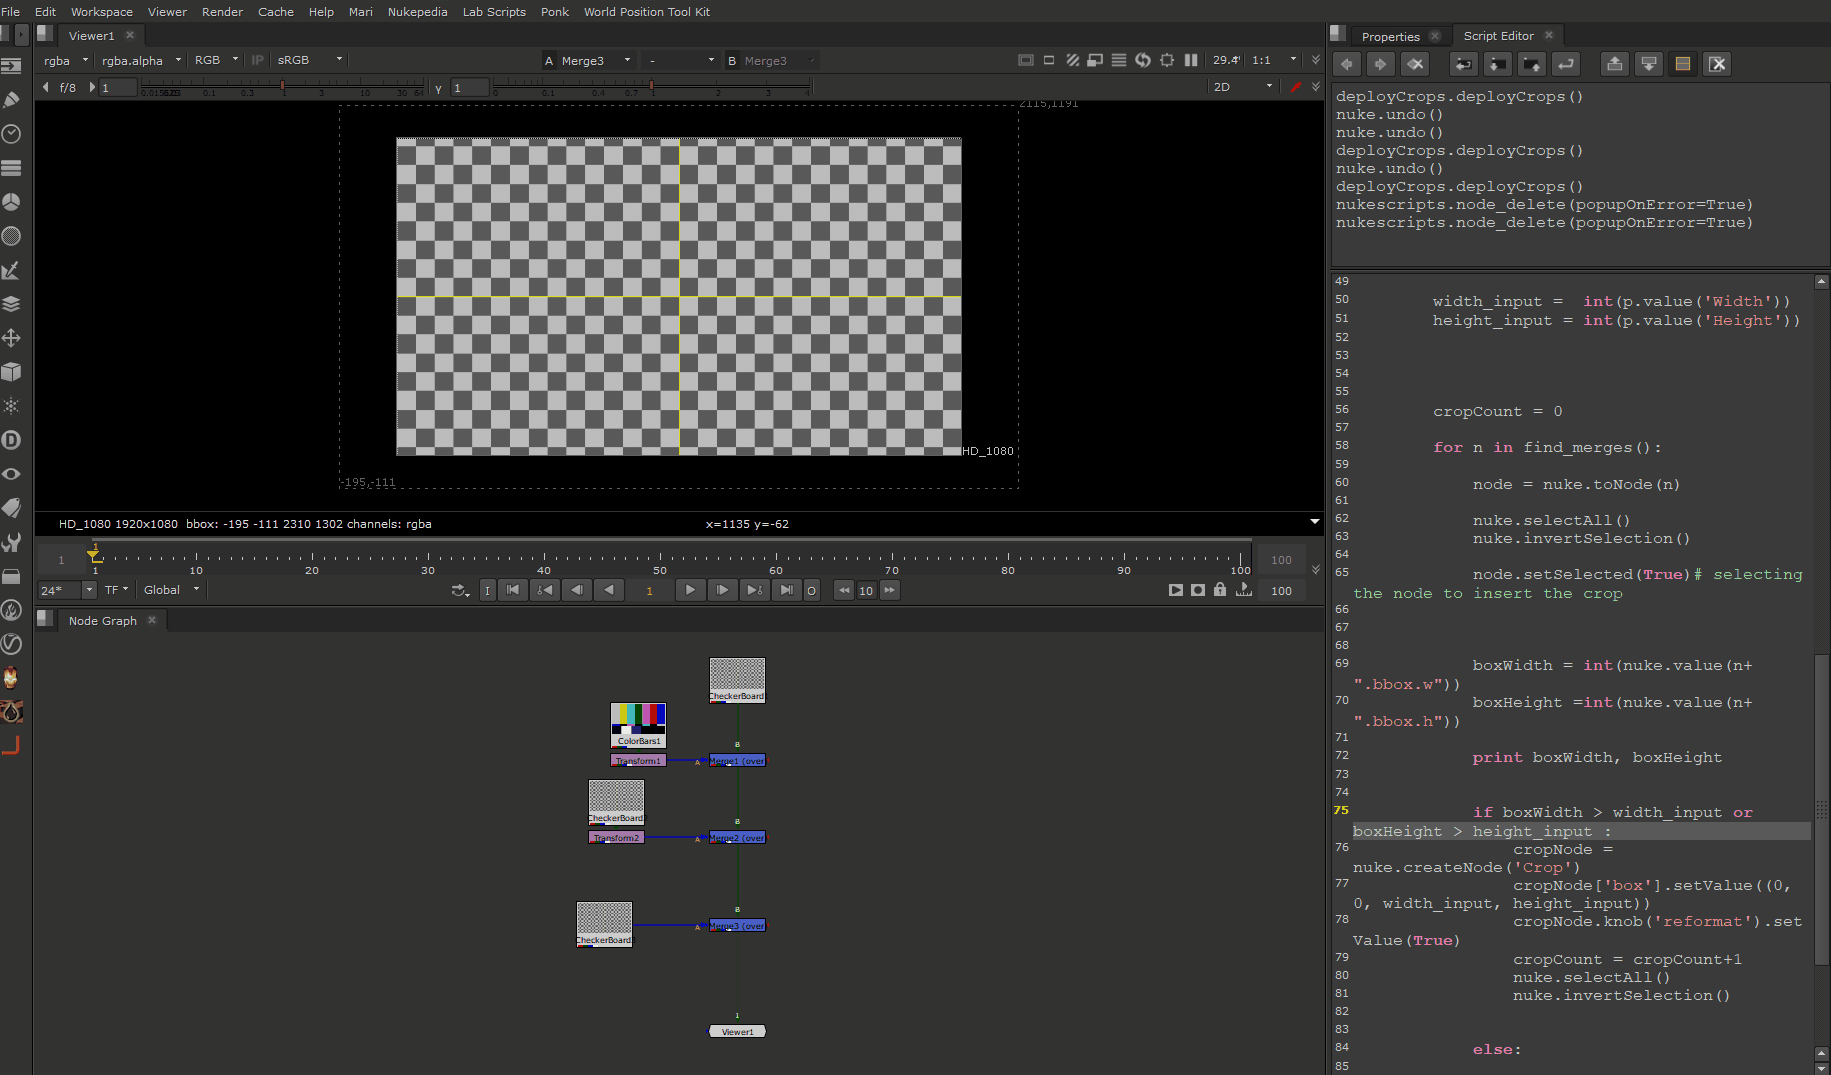Open the sRGB viewer colorspace dropdown
The image size is (1831, 1075).
[x=310, y=60]
